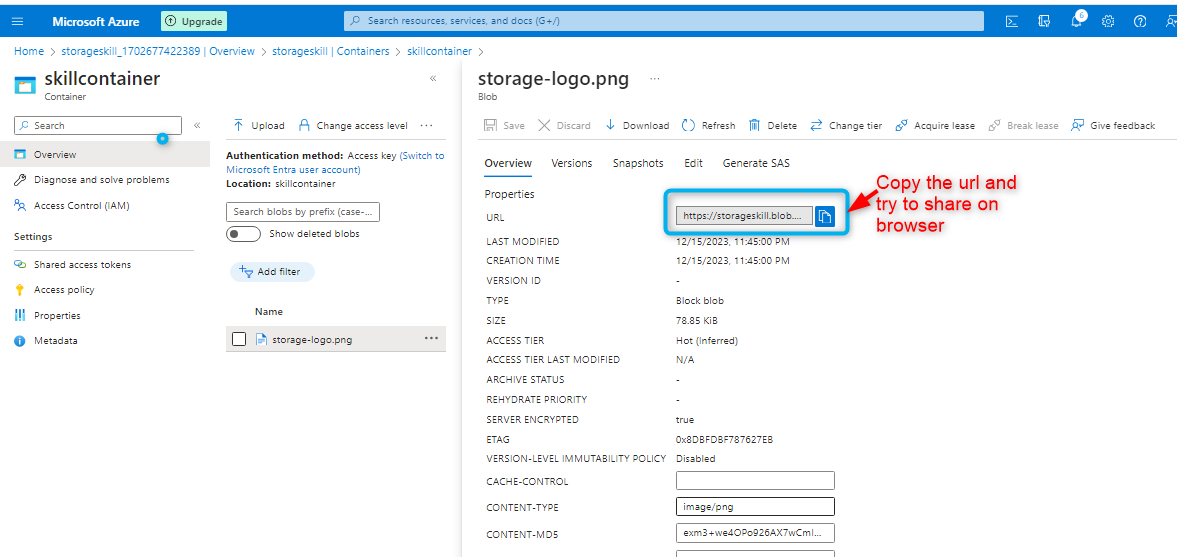Open the notifications bell
This screenshot has width=1177, height=557.
click(1076, 21)
